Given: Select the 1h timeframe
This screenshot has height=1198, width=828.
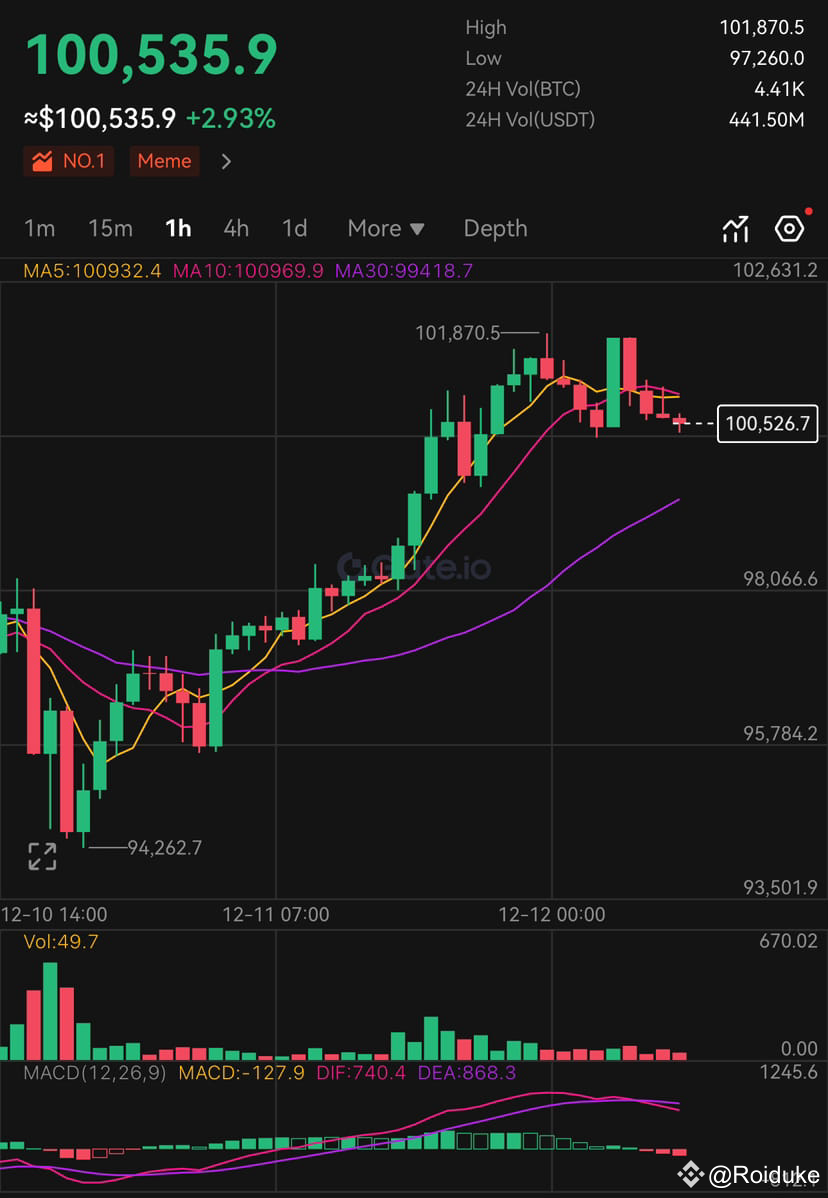Looking at the screenshot, I should (178, 228).
